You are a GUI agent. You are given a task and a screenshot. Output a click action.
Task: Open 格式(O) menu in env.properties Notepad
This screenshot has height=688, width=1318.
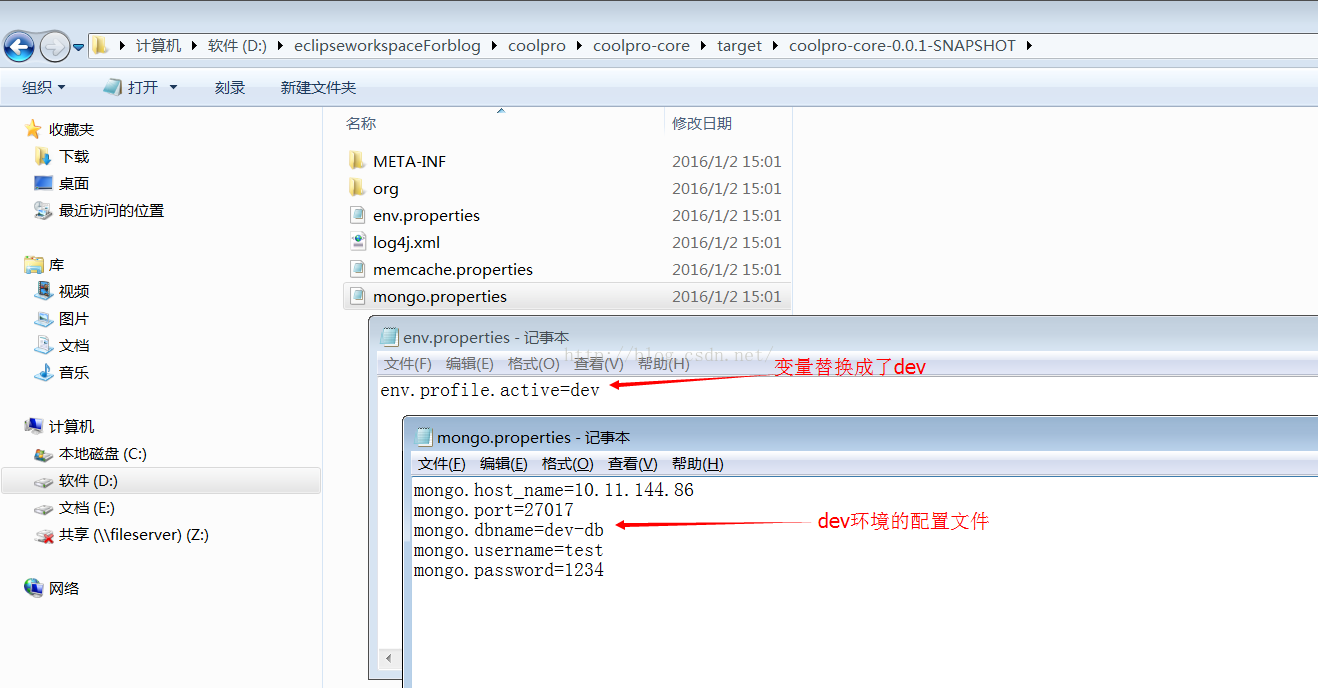tap(534, 364)
